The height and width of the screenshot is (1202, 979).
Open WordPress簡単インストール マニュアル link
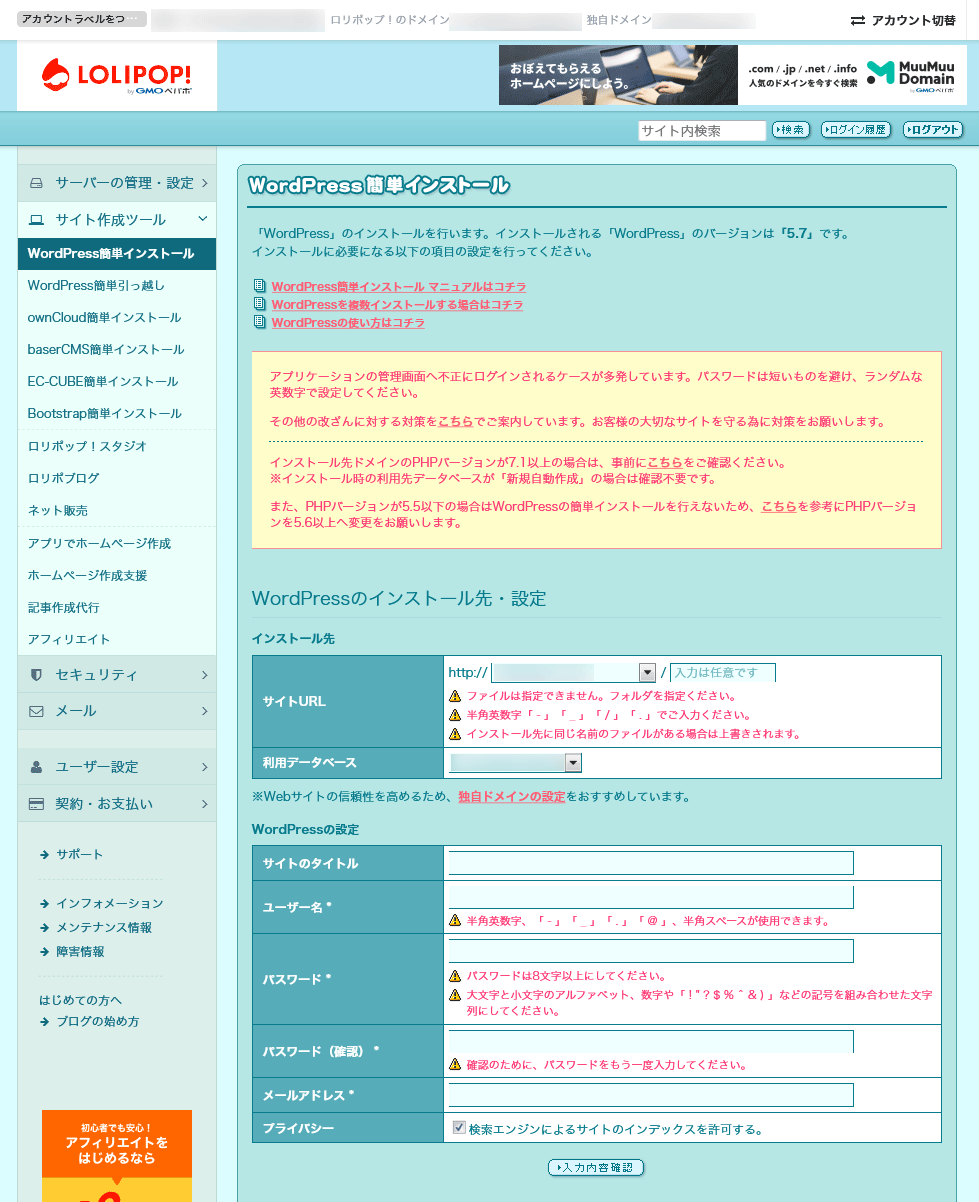398,287
